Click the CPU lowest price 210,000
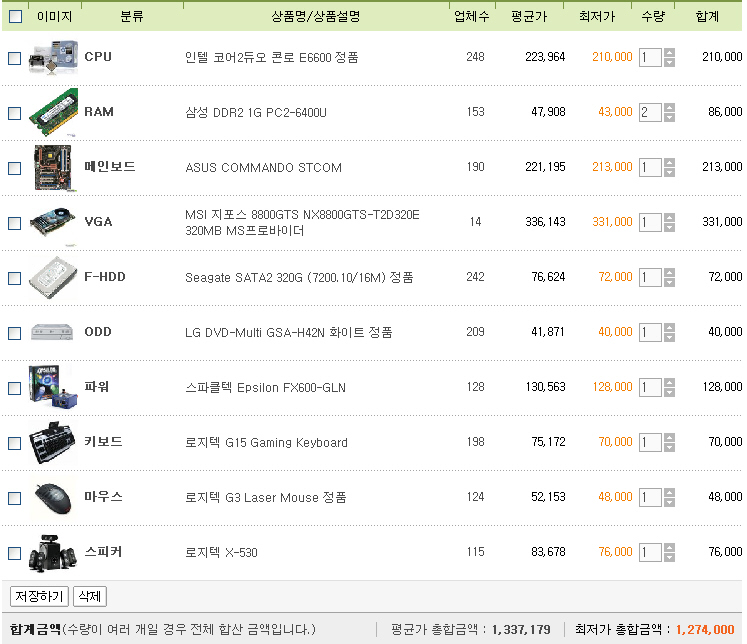 click(612, 57)
